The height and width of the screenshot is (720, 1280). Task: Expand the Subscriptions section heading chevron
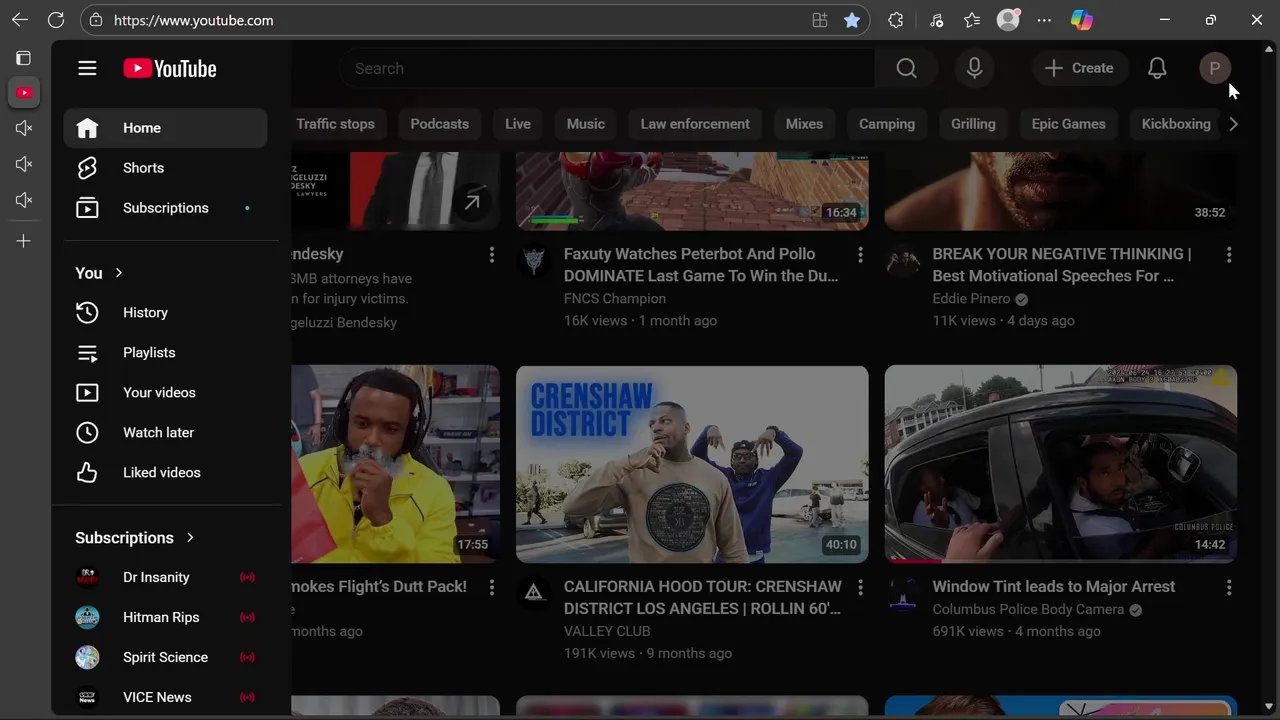click(190, 538)
